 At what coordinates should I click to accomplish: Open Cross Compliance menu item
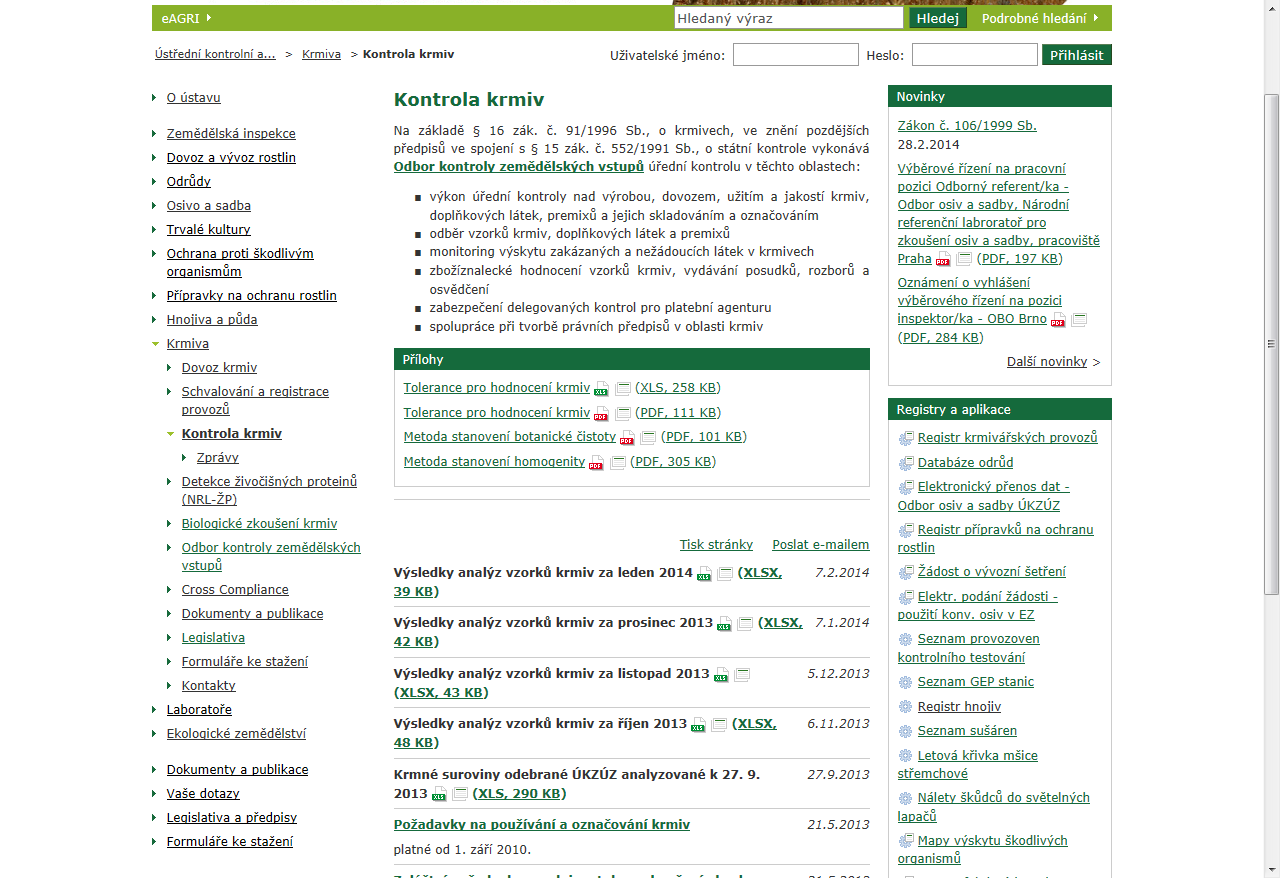[x=235, y=590]
